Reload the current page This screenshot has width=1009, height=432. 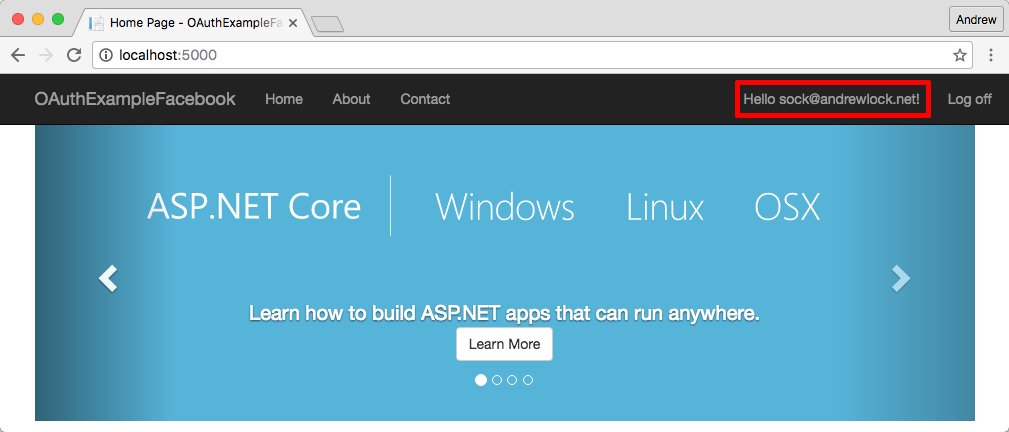pos(74,55)
